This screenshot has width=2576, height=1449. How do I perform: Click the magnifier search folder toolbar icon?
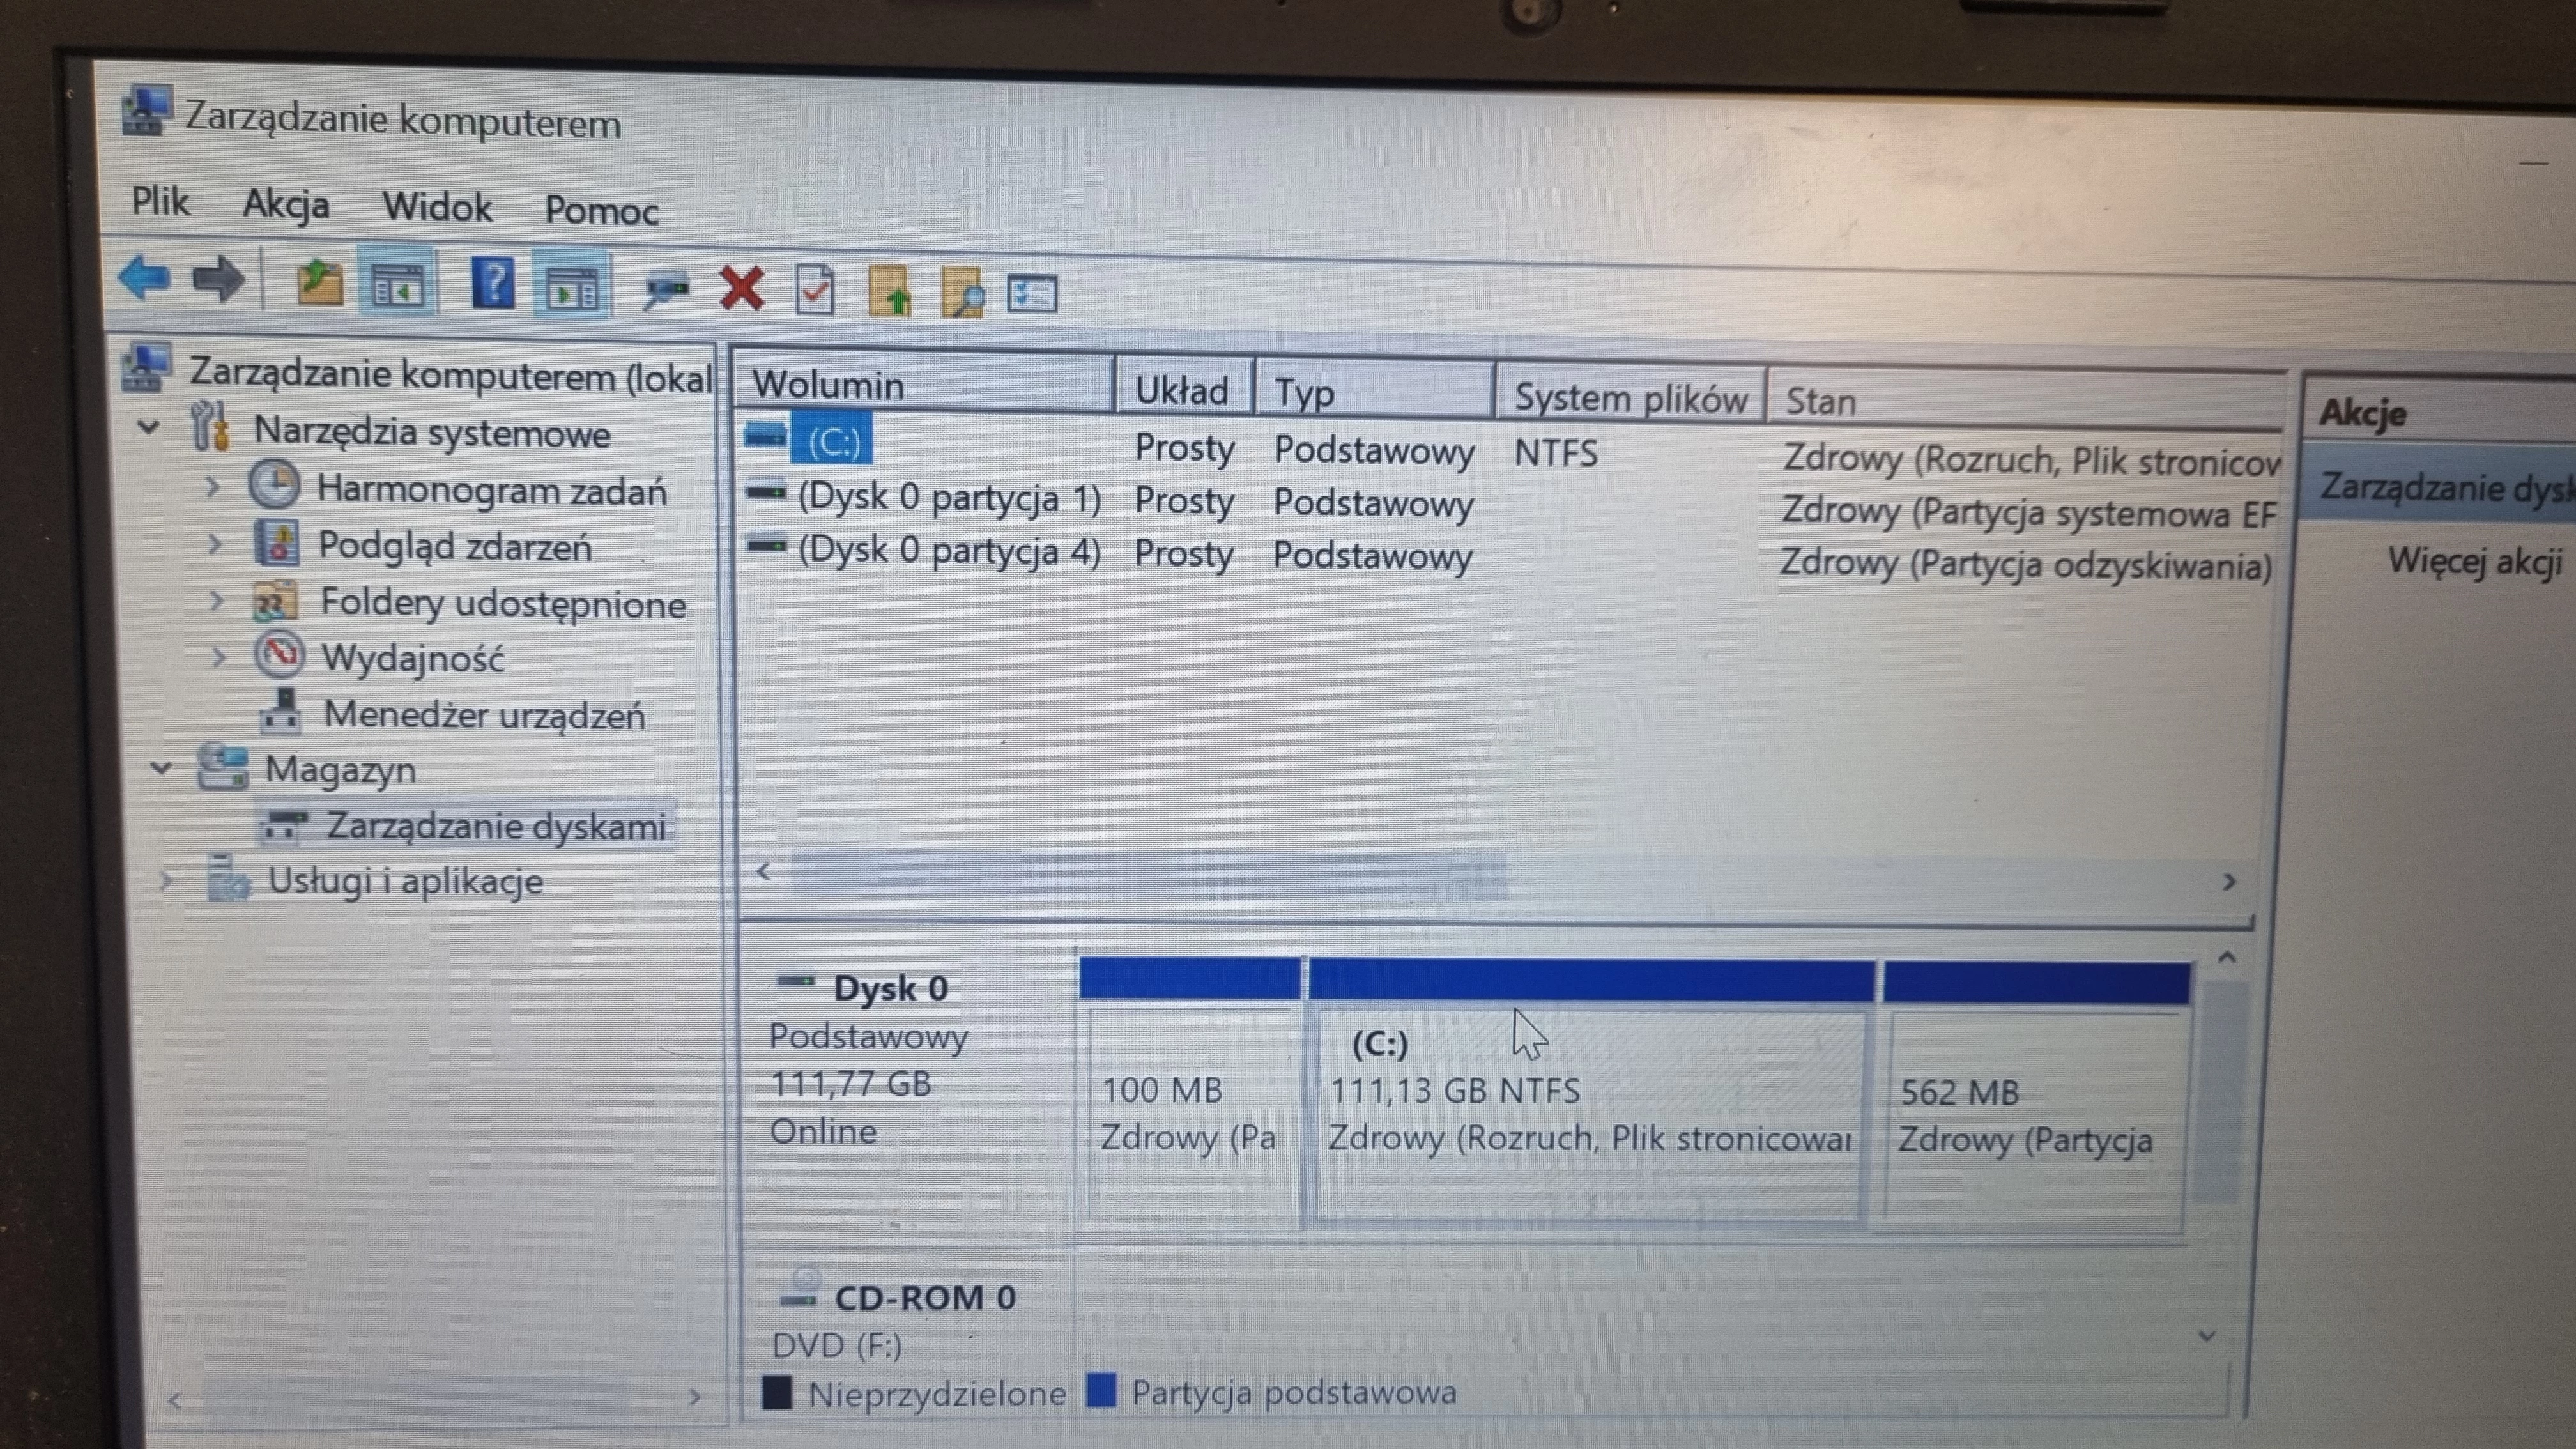(x=963, y=294)
